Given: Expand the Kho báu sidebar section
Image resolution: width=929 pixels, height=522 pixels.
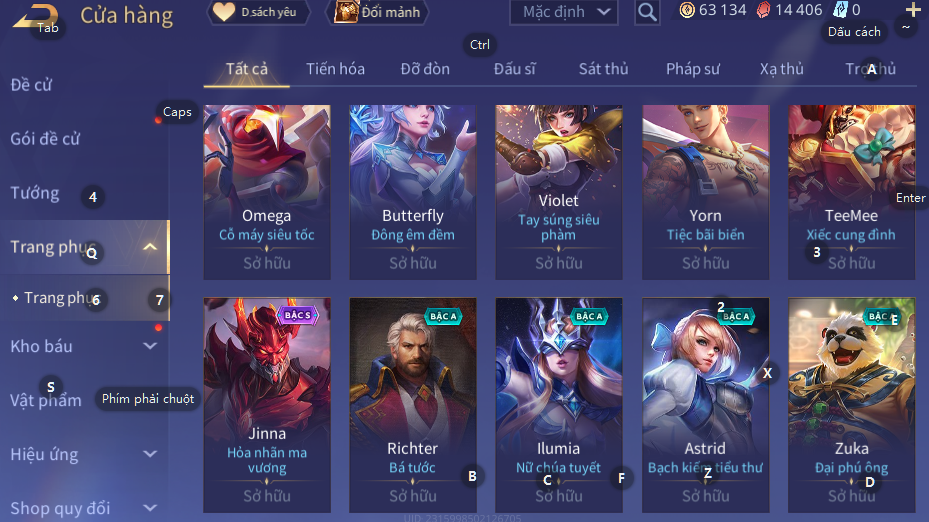Looking at the screenshot, I should [x=150, y=346].
